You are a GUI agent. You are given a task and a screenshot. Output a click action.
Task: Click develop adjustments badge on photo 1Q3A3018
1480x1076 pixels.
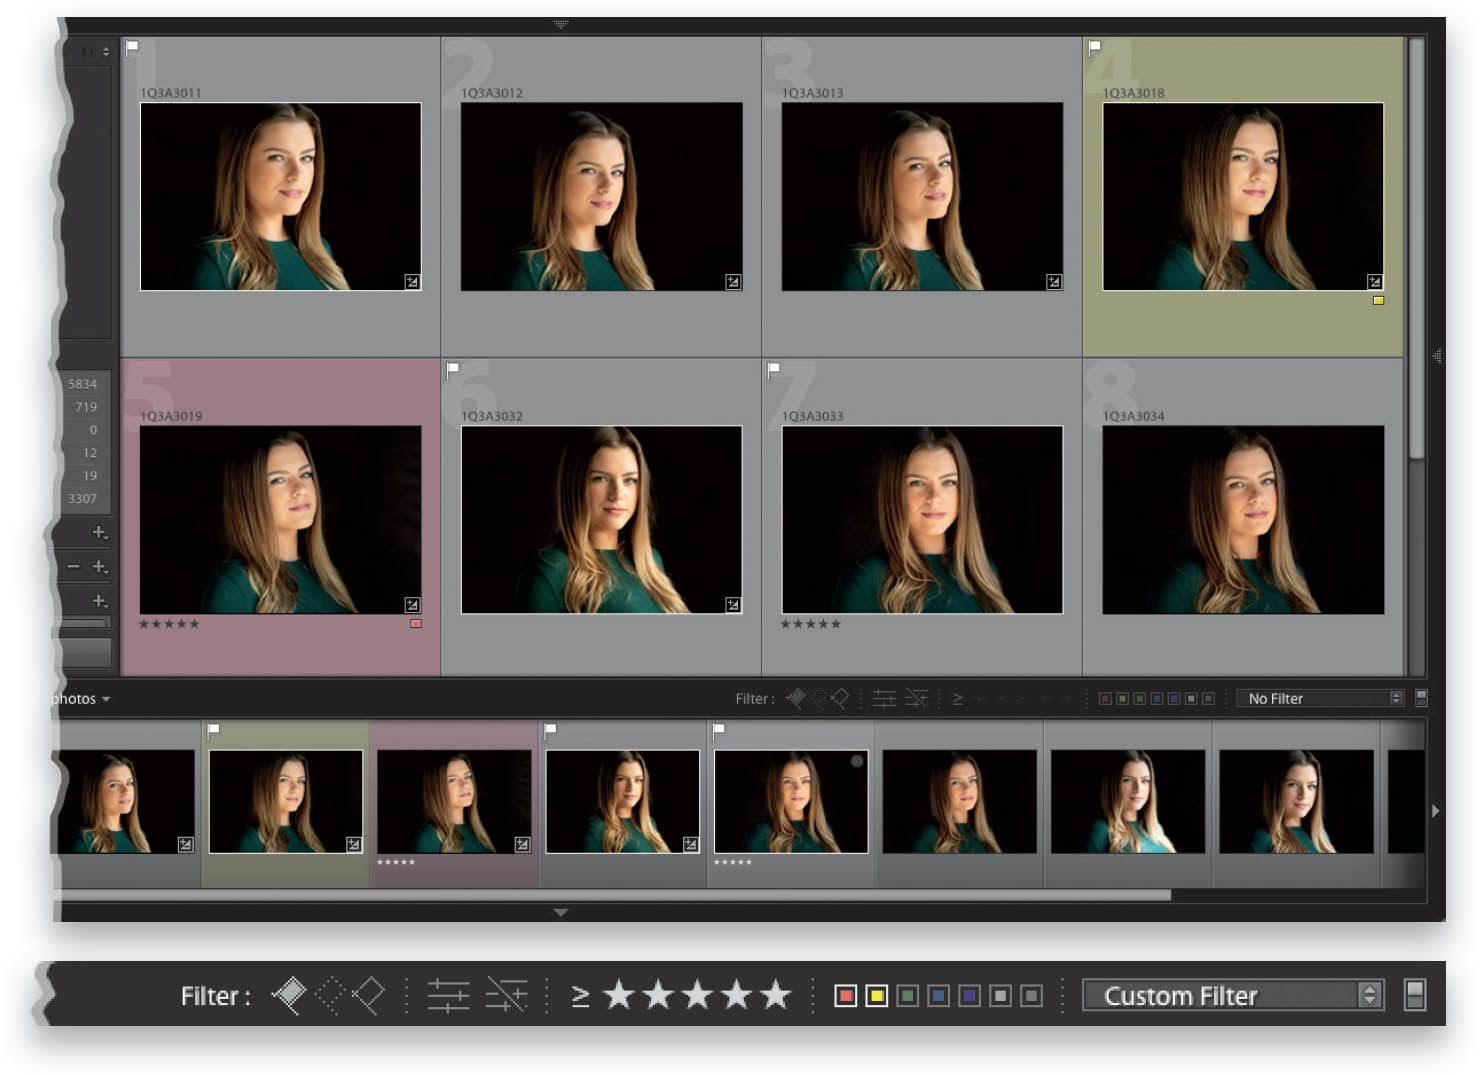pyautogui.click(x=1375, y=282)
